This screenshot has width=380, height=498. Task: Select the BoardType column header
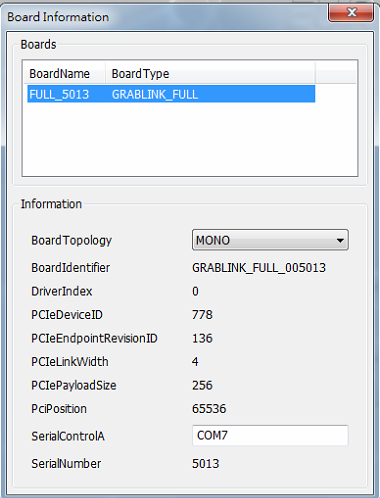click(x=210, y=74)
